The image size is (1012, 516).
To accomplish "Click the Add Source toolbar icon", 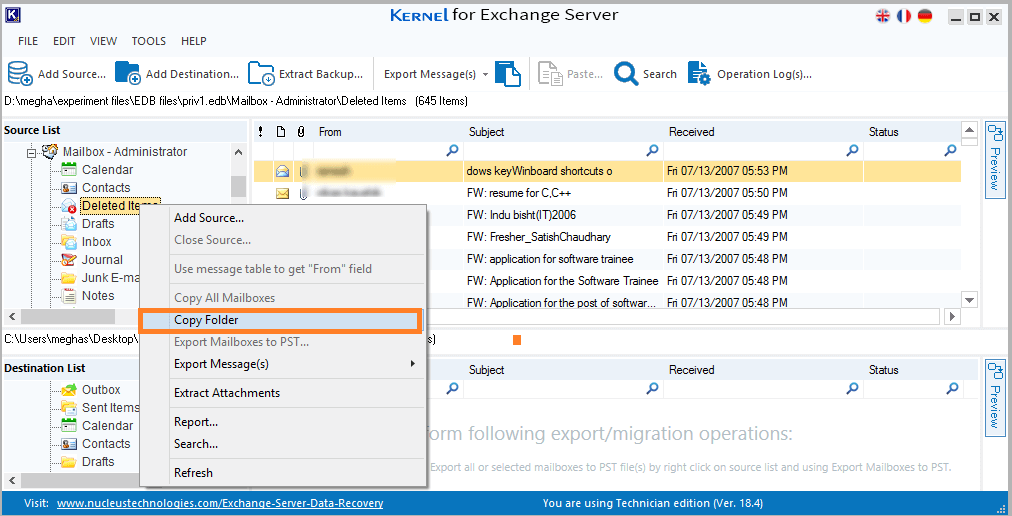I will pos(20,74).
